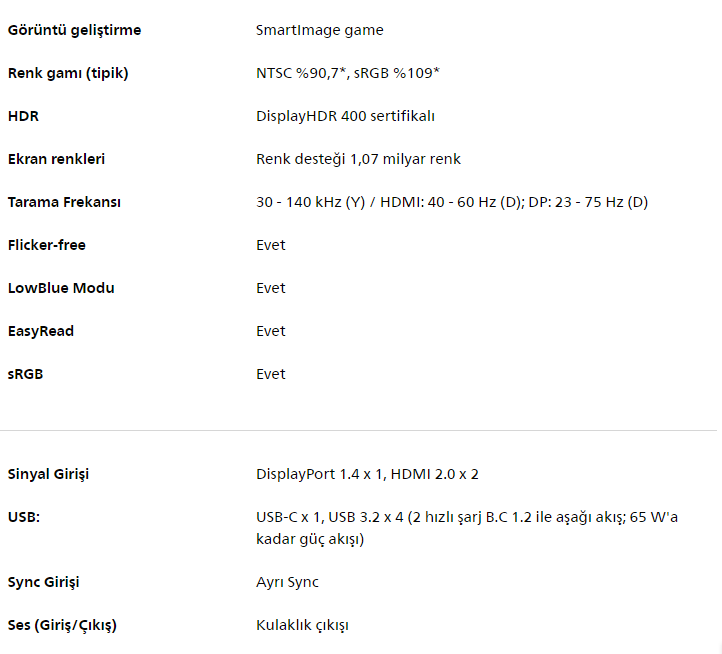Click the Flicker-free label

[47, 245]
